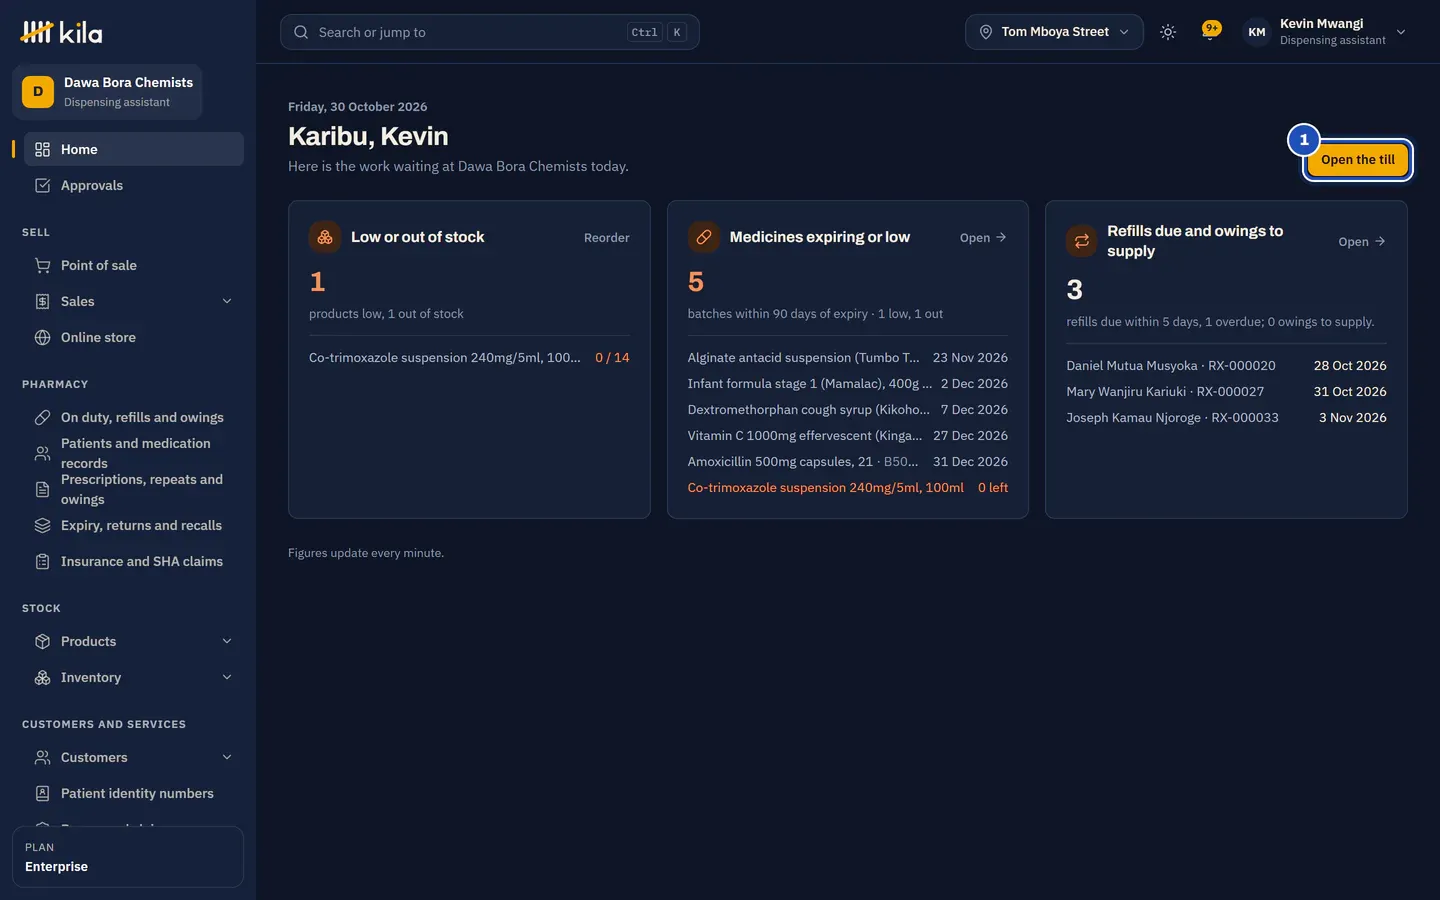The image size is (1440, 900).
Task: Click the Low or out of stock card icon
Action: [x=325, y=237]
